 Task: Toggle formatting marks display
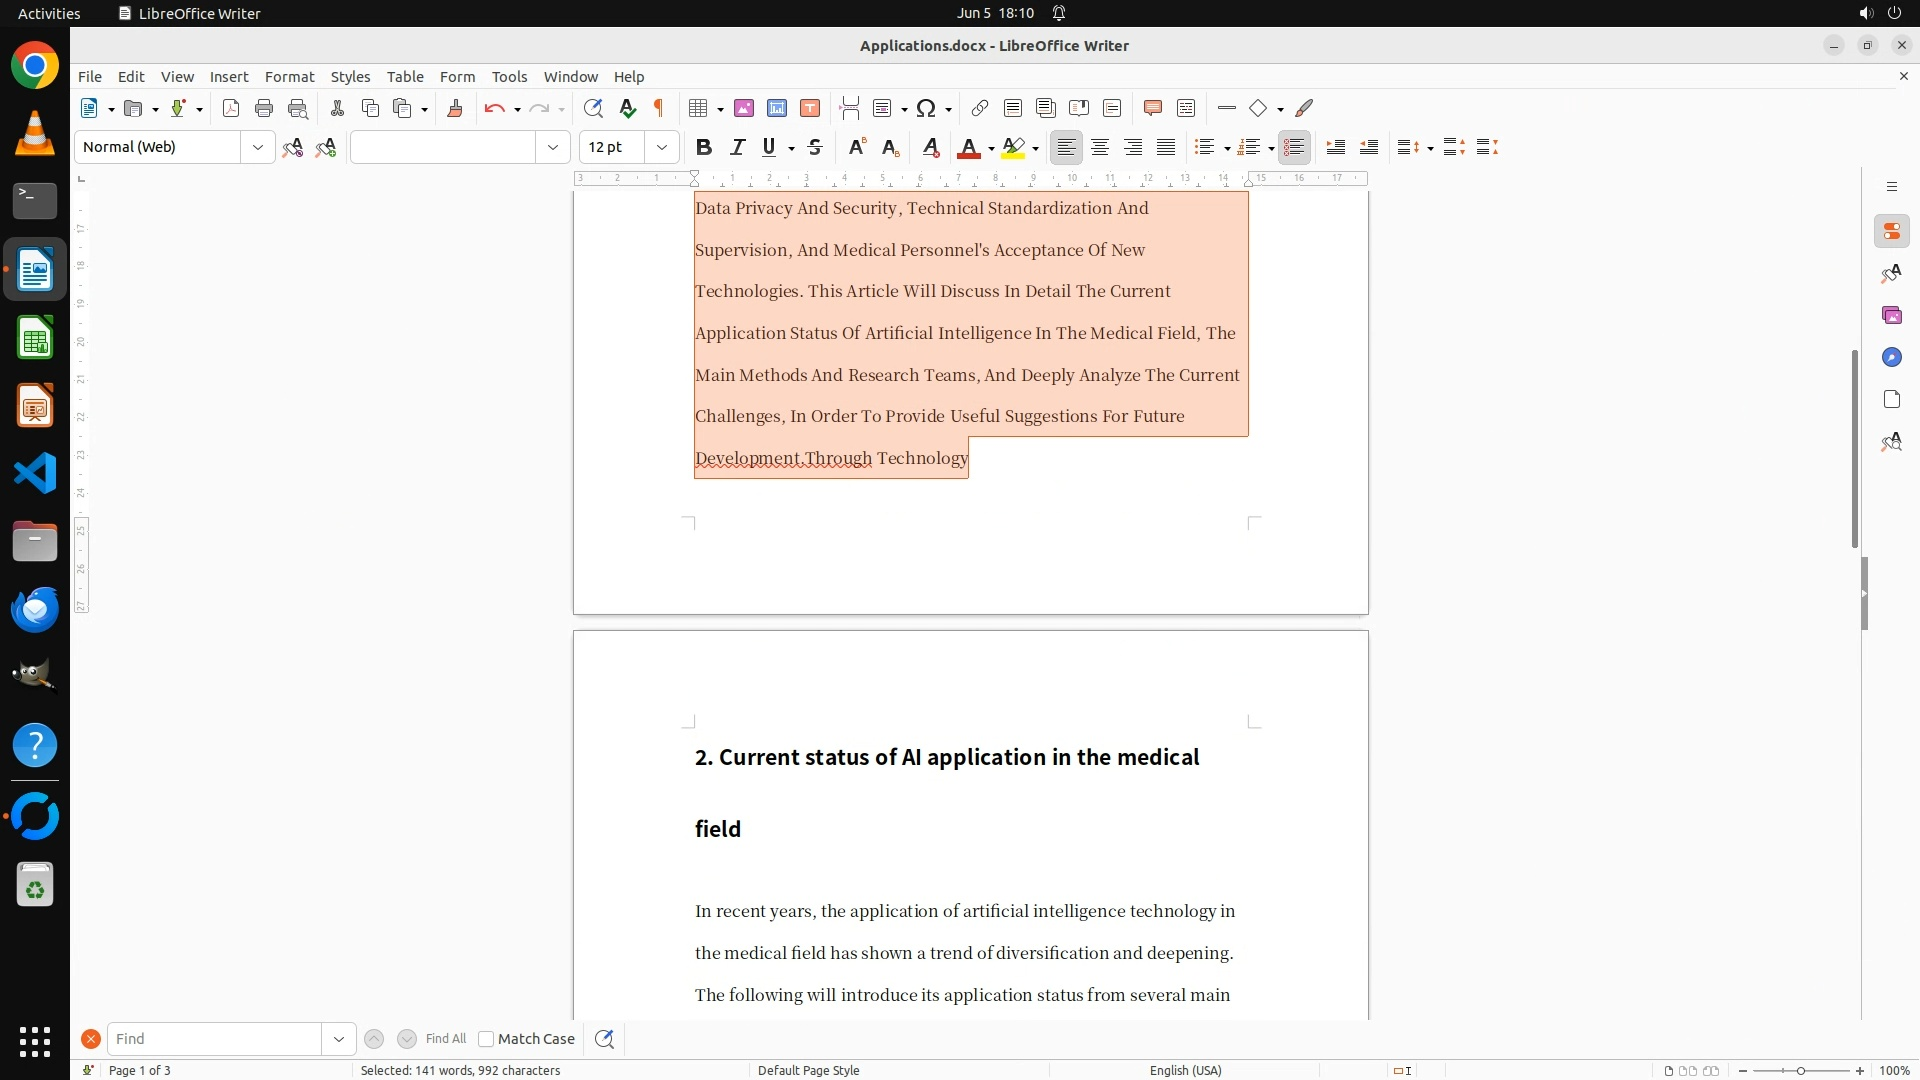click(659, 108)
